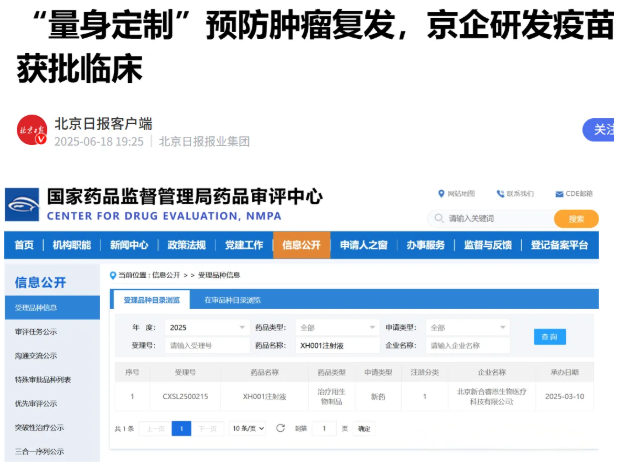The image size is (628, 466).
Task: Click the magnifier icon in the search box
Action: tap(439, 218)
